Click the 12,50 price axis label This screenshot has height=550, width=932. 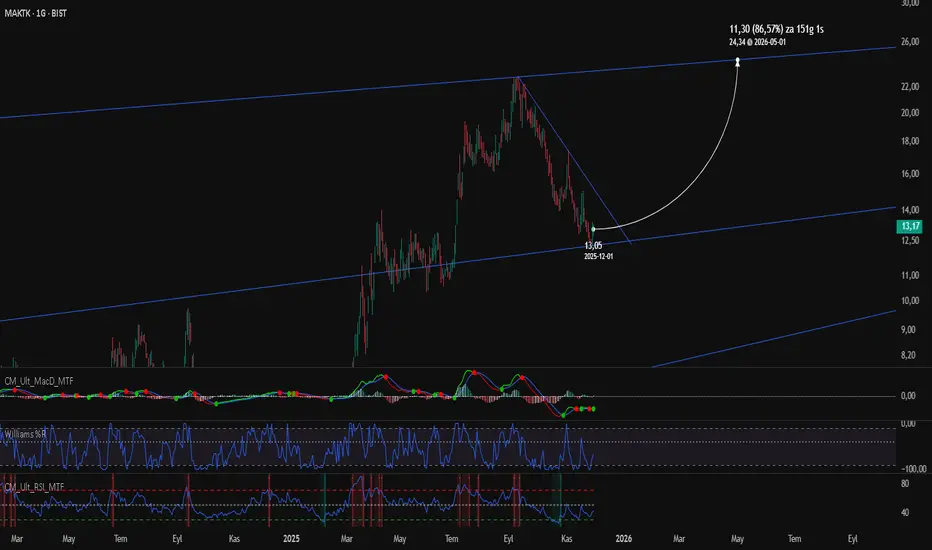pyautogui.click(x=910, y=241)
